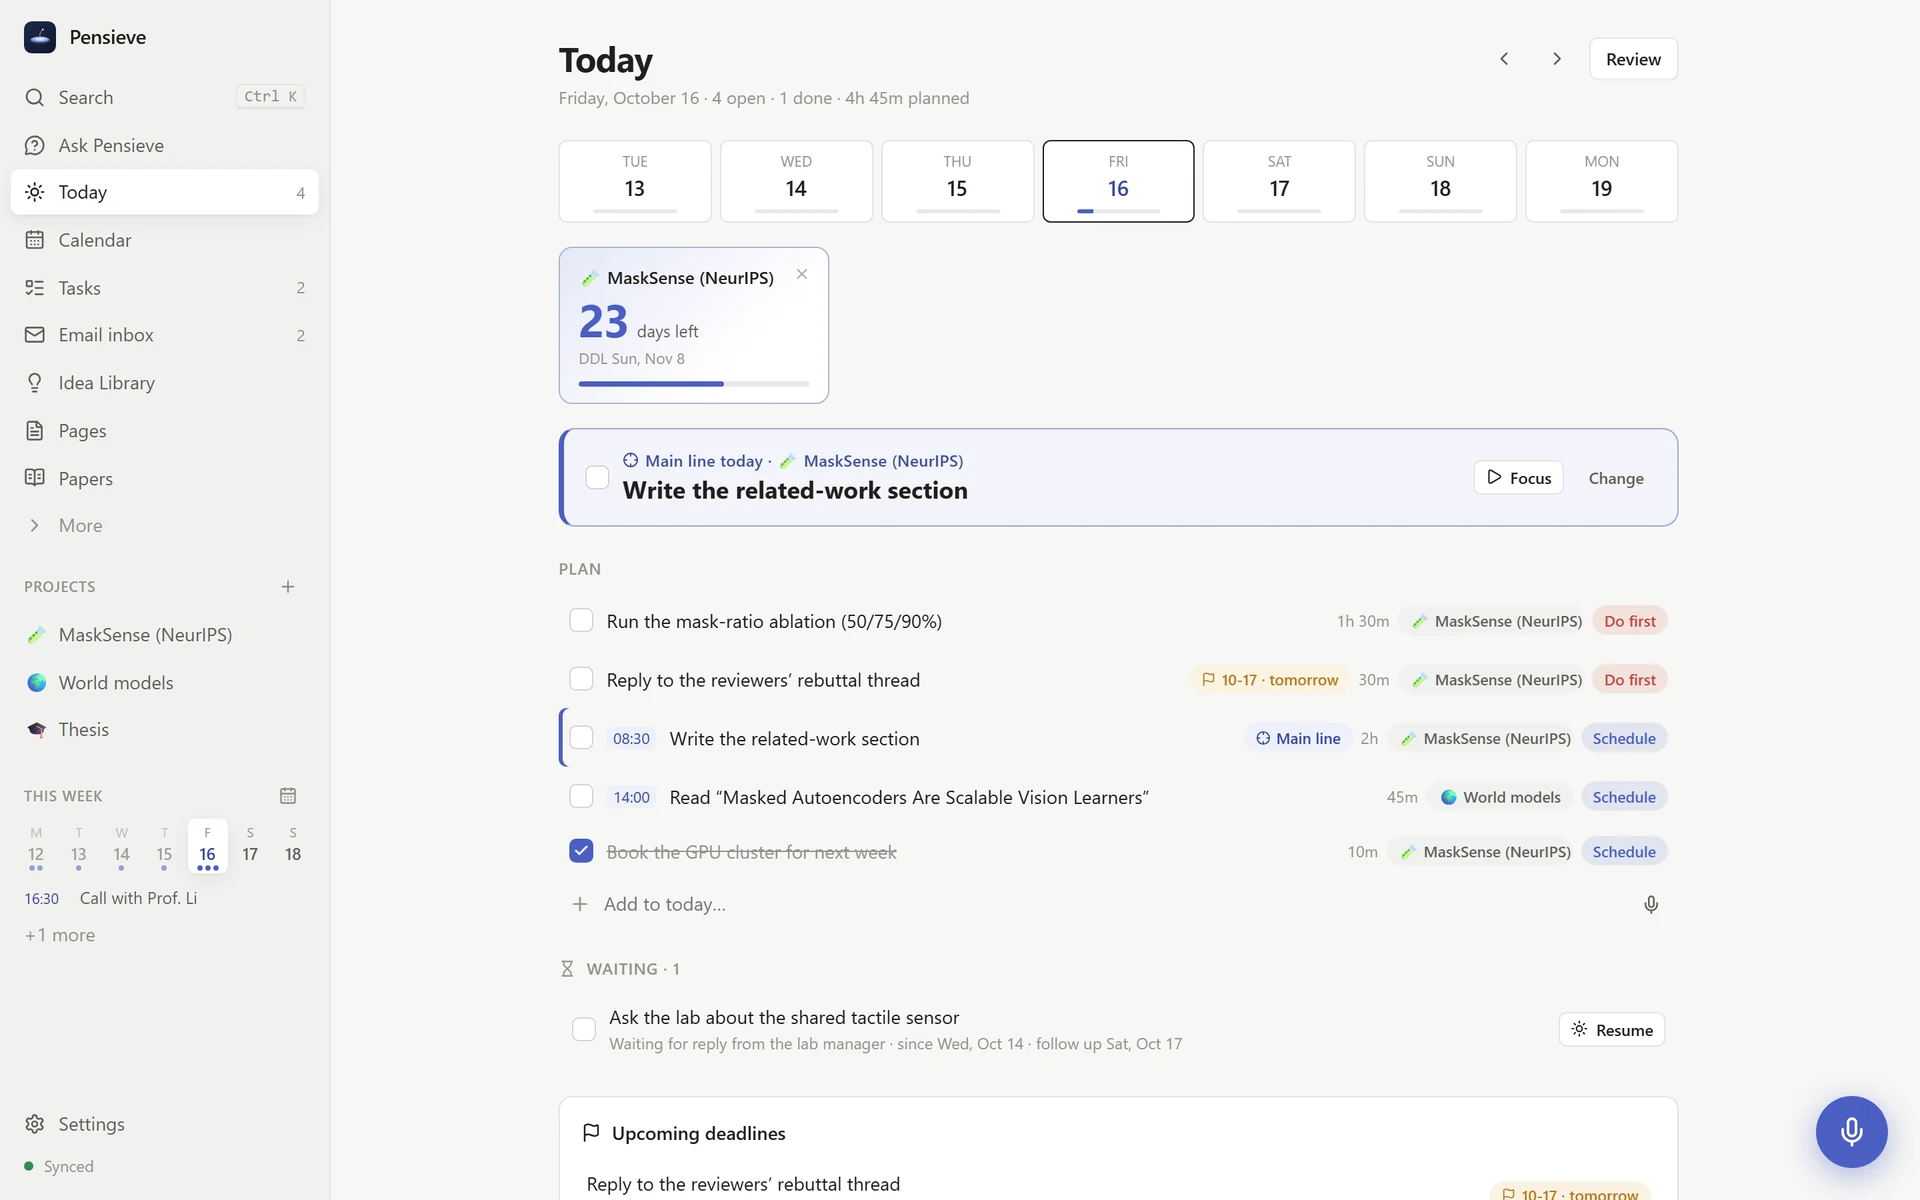Click Change main line link
This screenshot has height=1200, width=1920.
click(1616, 478)
